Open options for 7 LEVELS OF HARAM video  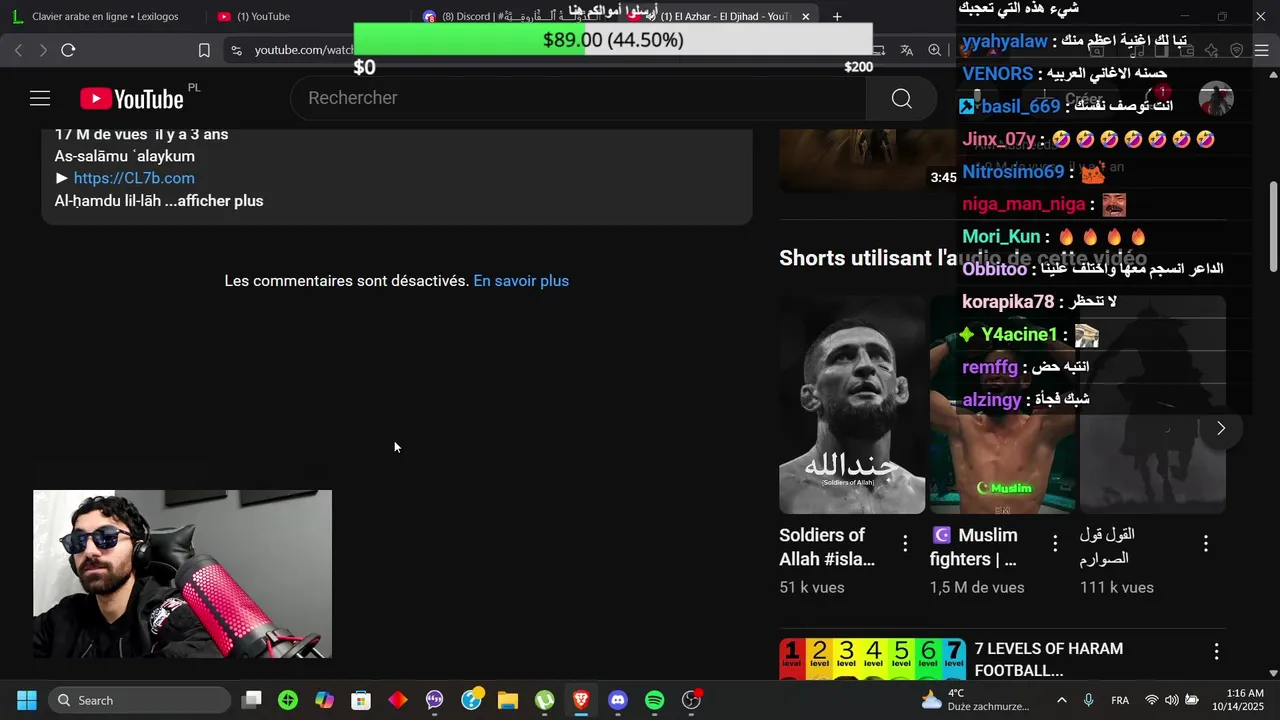(1216, 652)
